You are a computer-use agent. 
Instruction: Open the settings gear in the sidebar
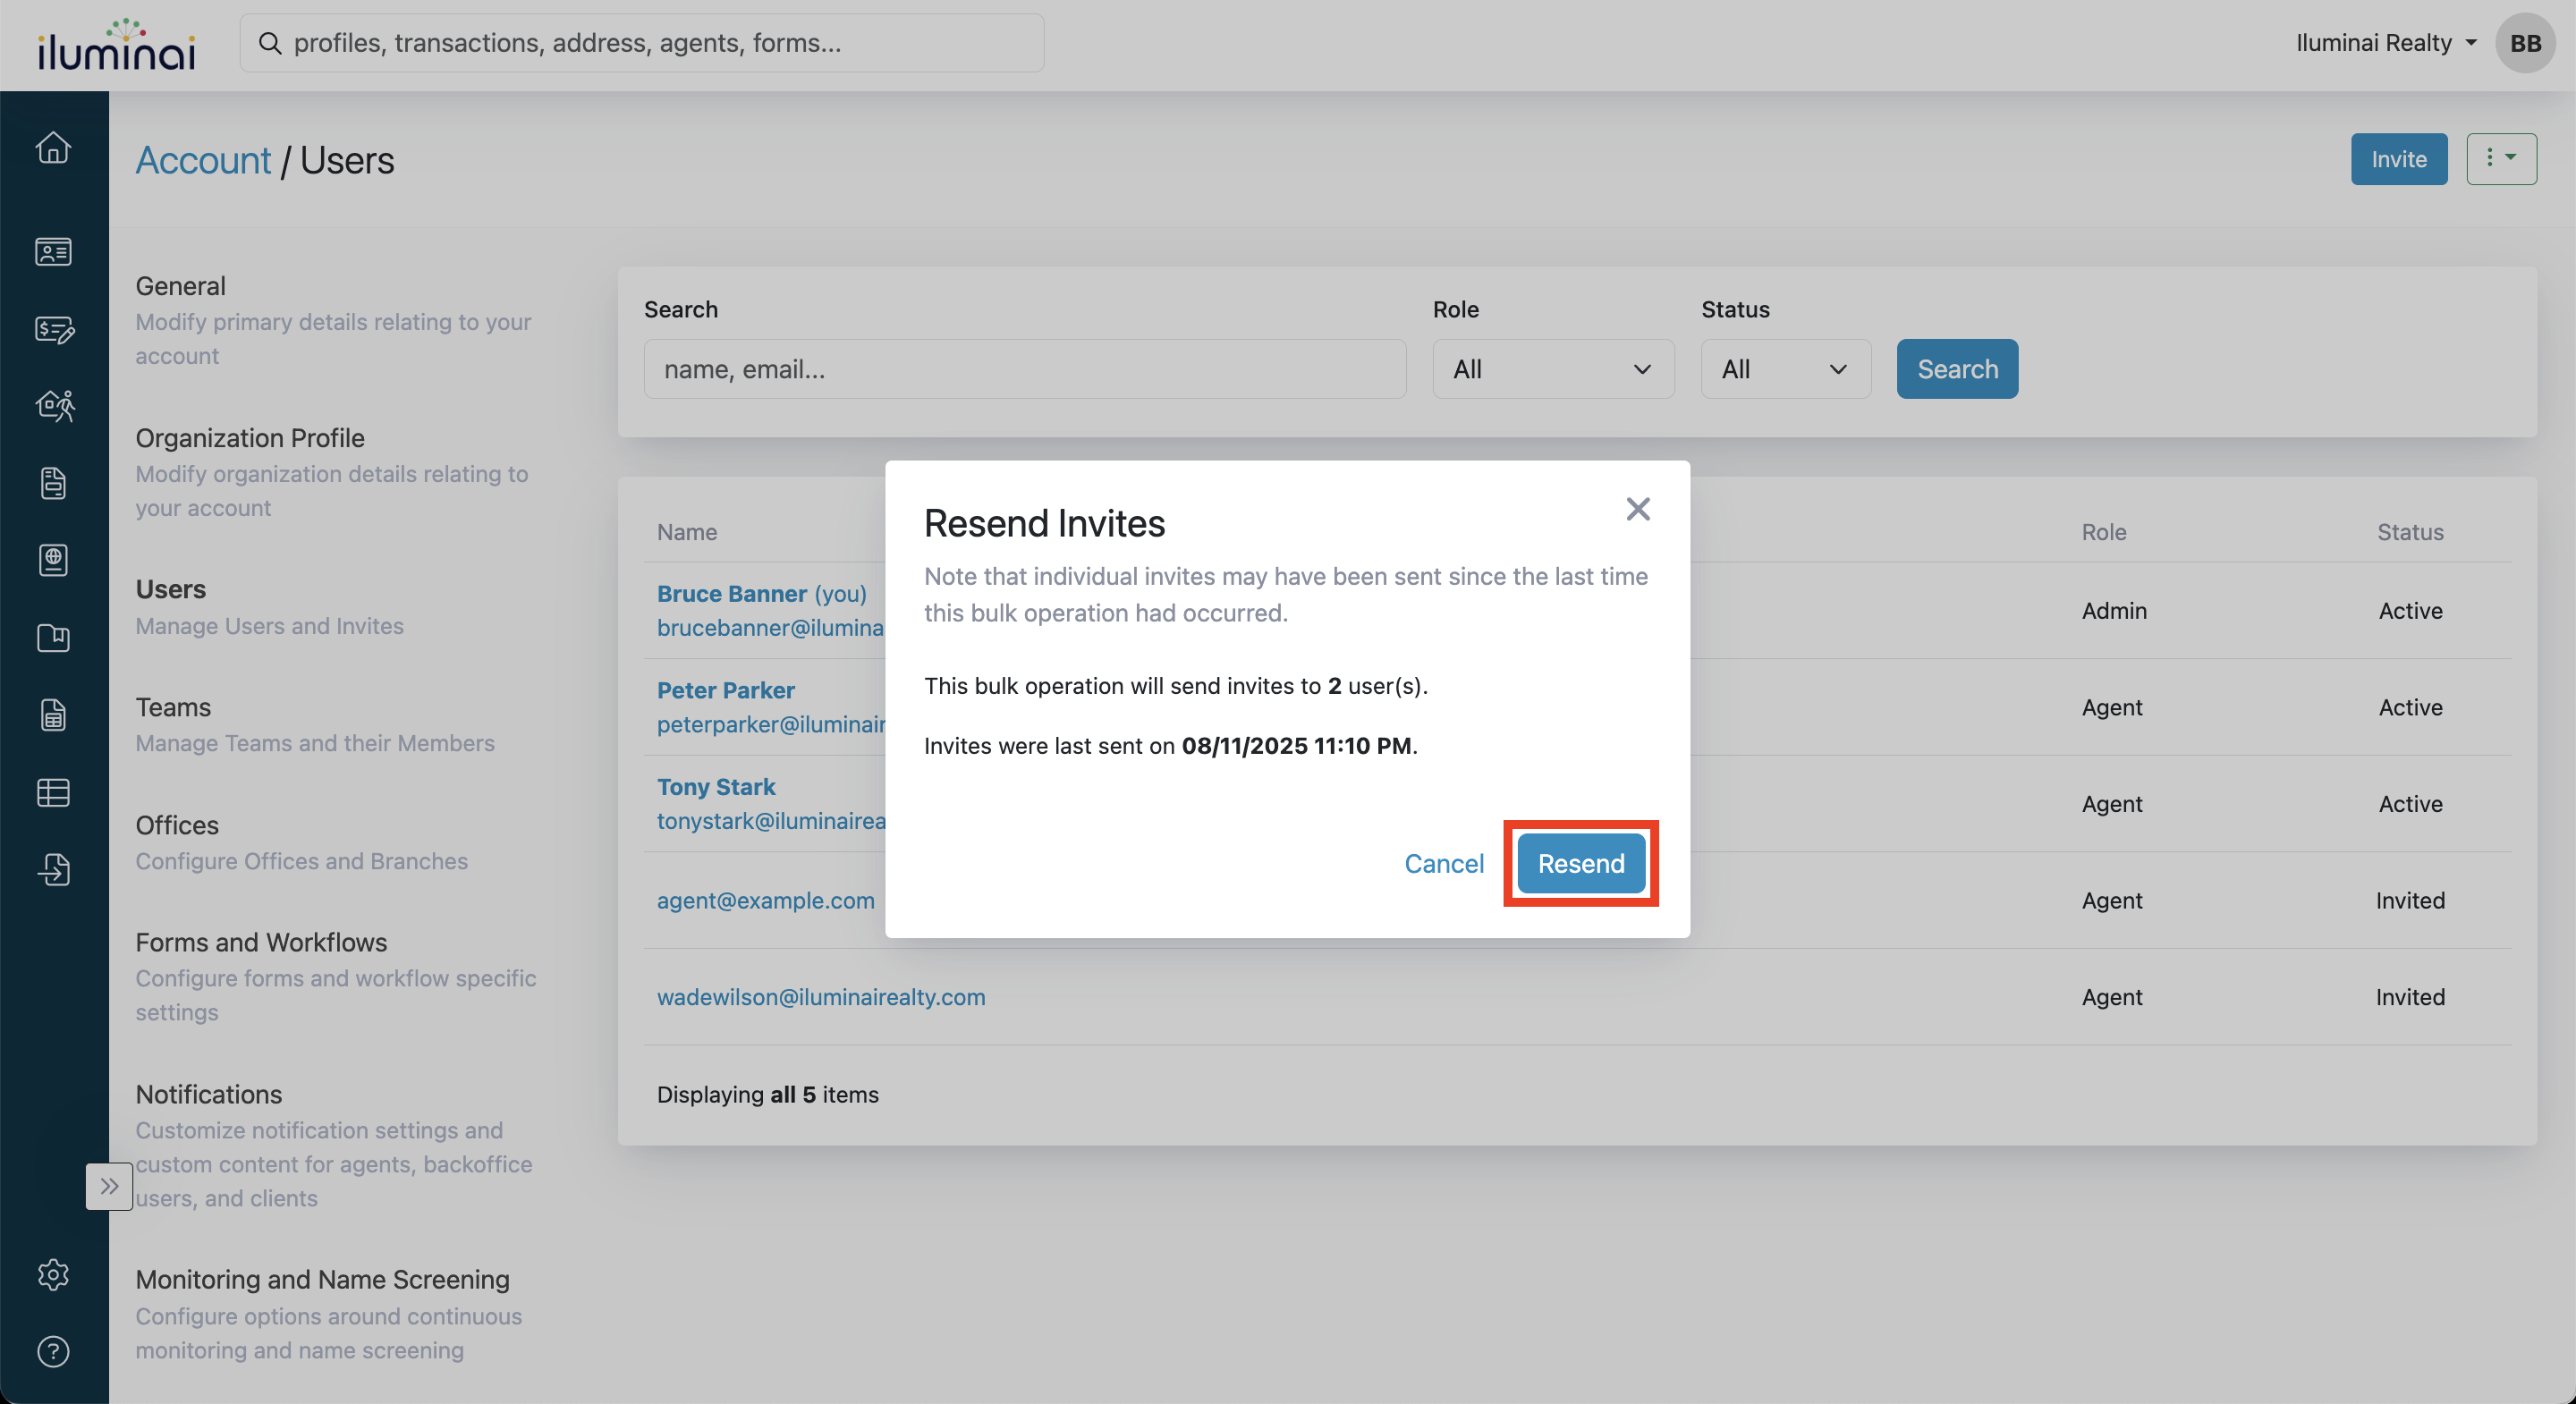[x=53, y=1274]
